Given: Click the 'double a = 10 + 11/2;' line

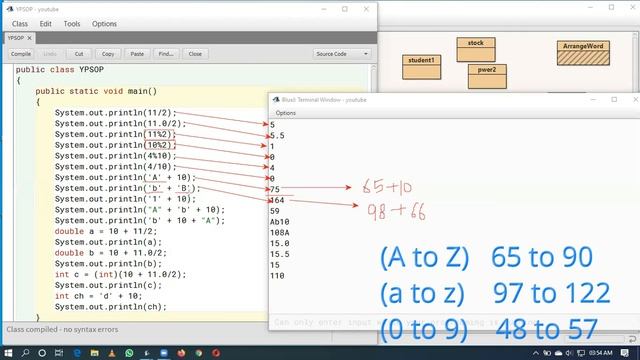Looking at the screenshot, I should coord(106,231).
